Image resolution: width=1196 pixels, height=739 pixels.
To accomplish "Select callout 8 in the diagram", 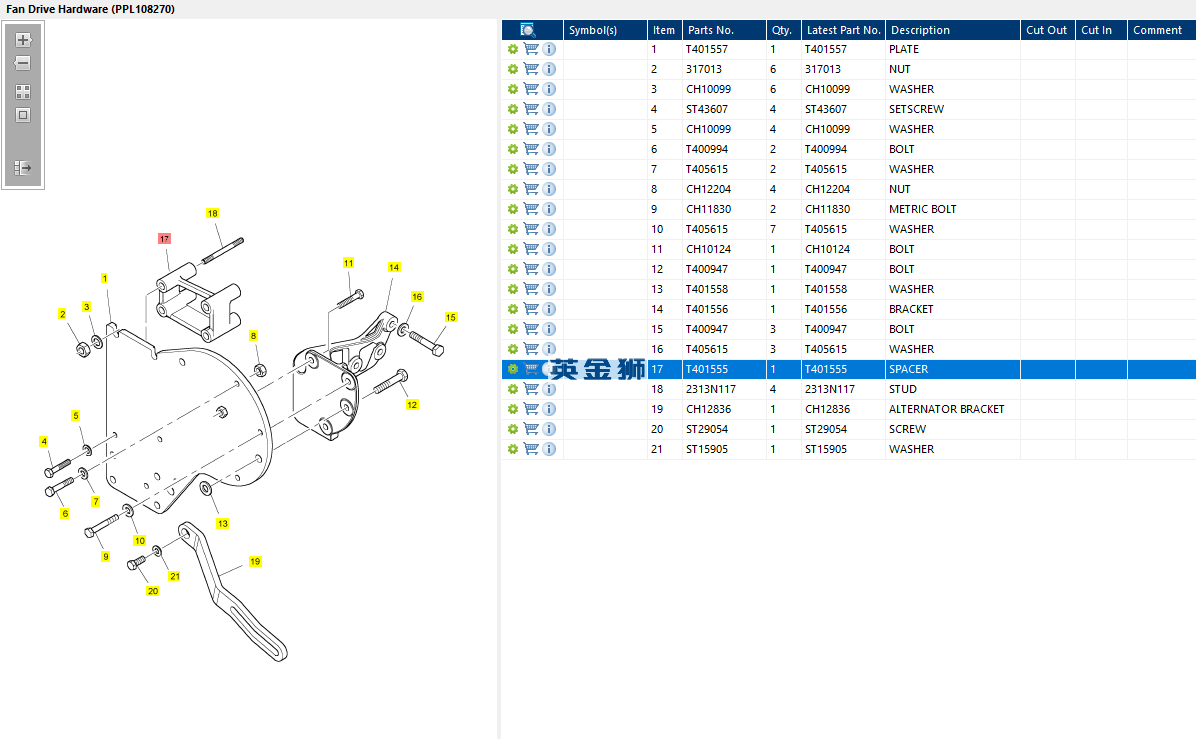I will tap(253, 336).
